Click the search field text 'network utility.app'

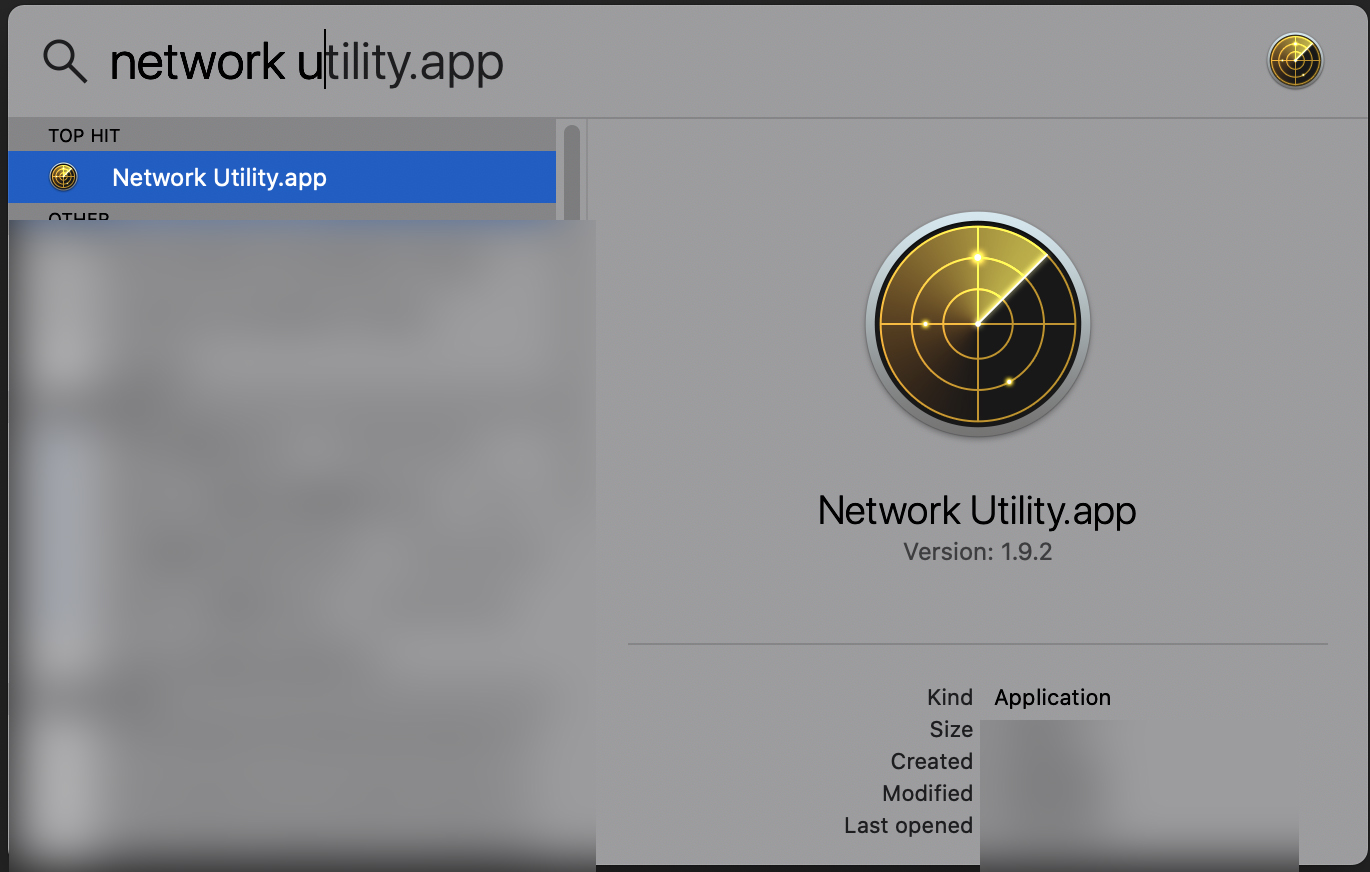point(306,63)
